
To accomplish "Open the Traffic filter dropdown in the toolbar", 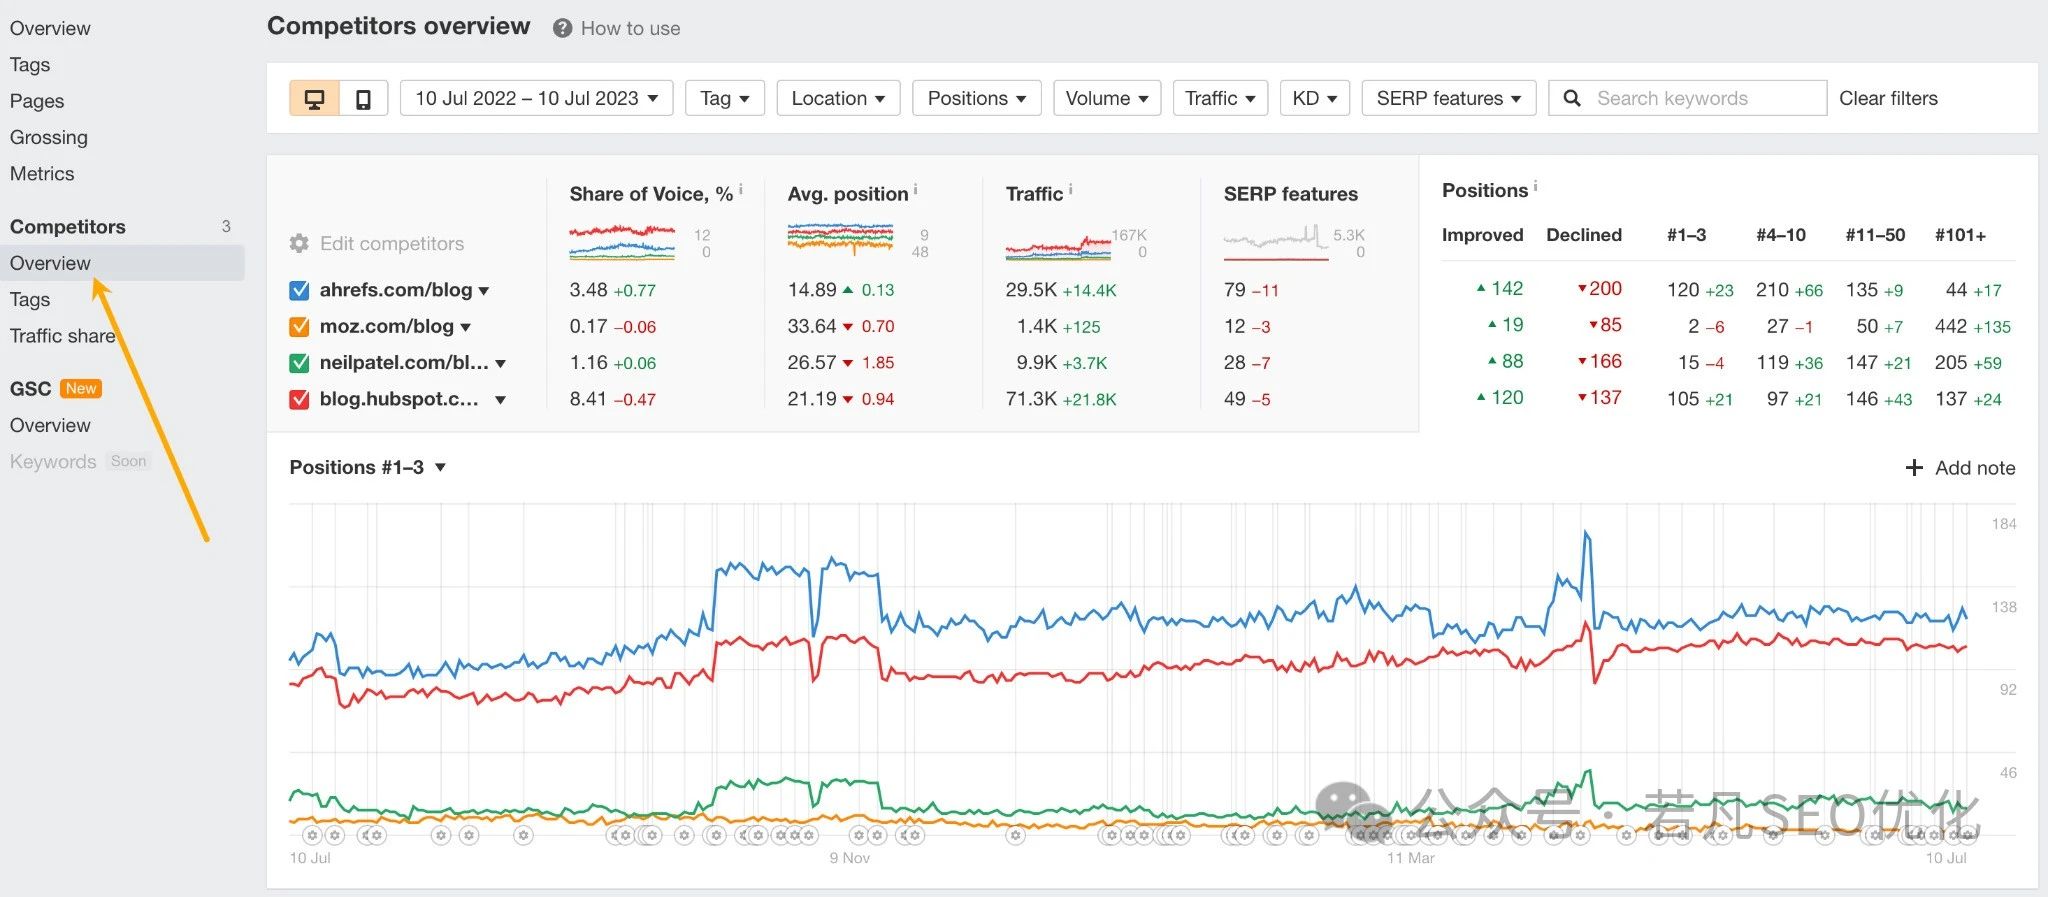I will point(1220,98).
